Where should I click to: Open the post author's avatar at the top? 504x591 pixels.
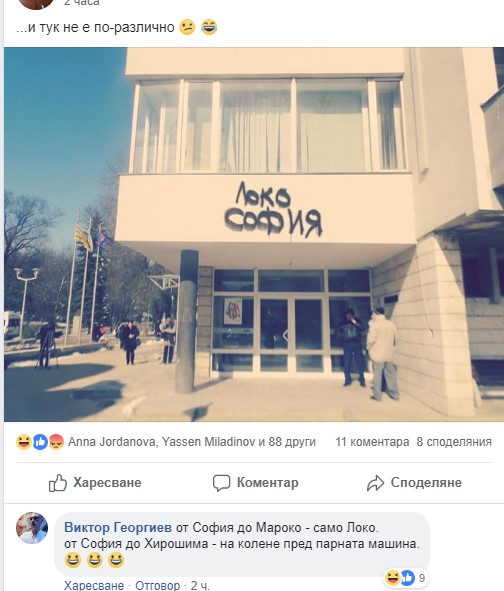tap(36, 3)
